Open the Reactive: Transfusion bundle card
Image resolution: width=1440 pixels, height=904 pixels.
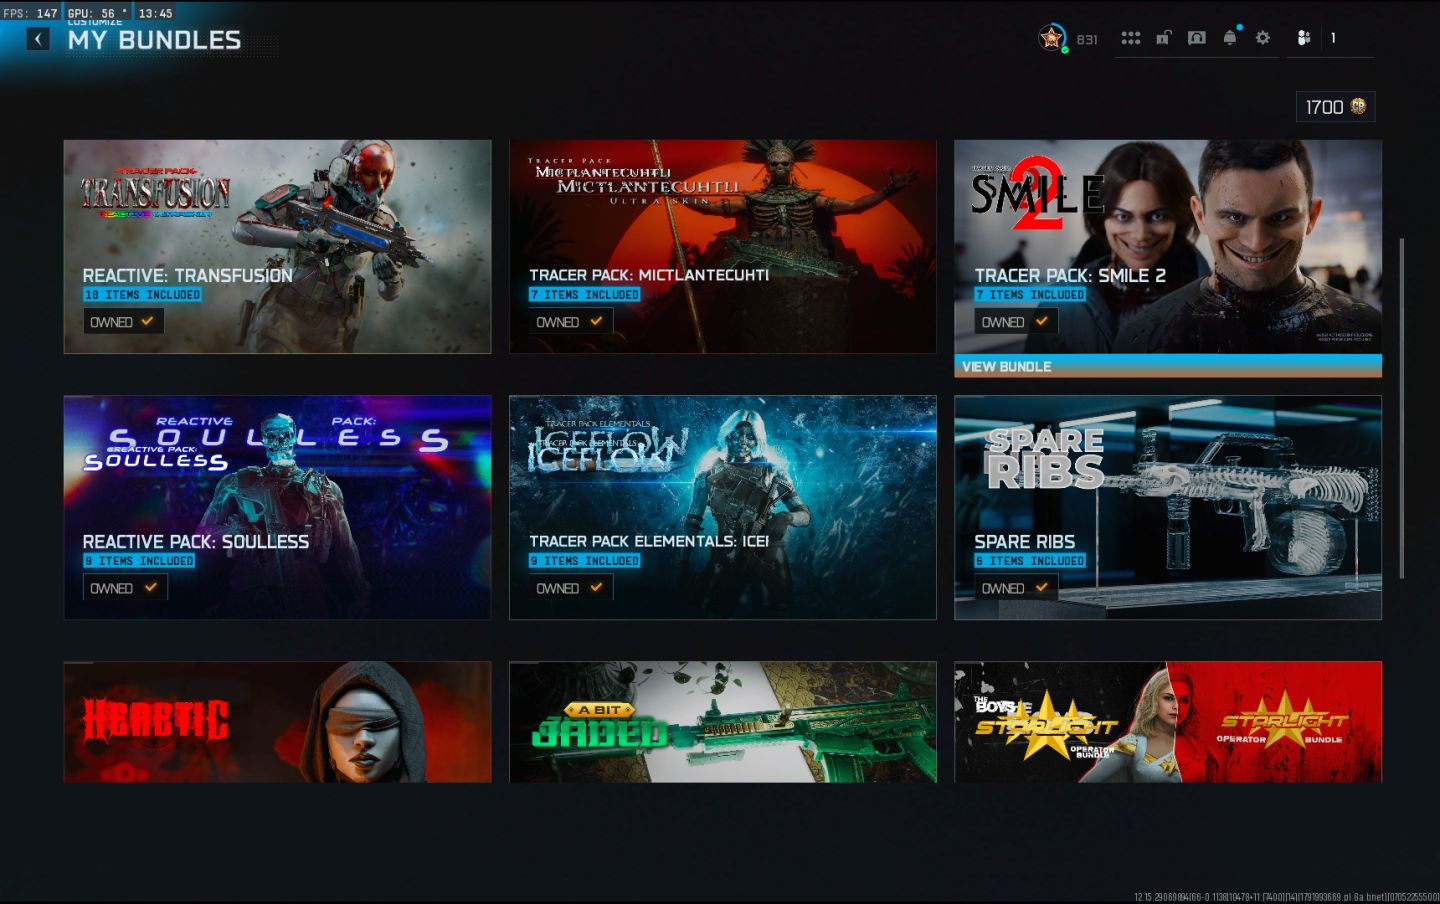coord(277,246)
